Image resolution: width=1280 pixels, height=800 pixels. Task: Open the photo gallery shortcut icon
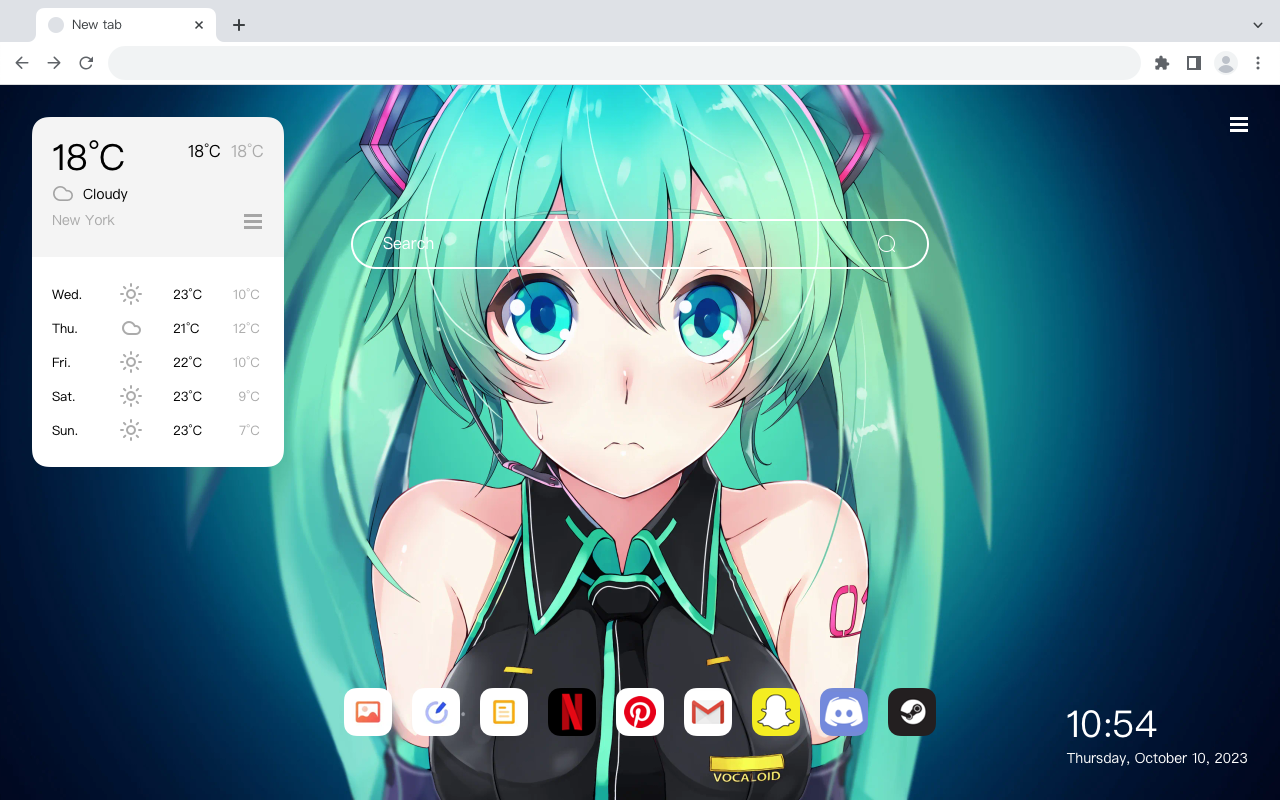tap(368, 712)
